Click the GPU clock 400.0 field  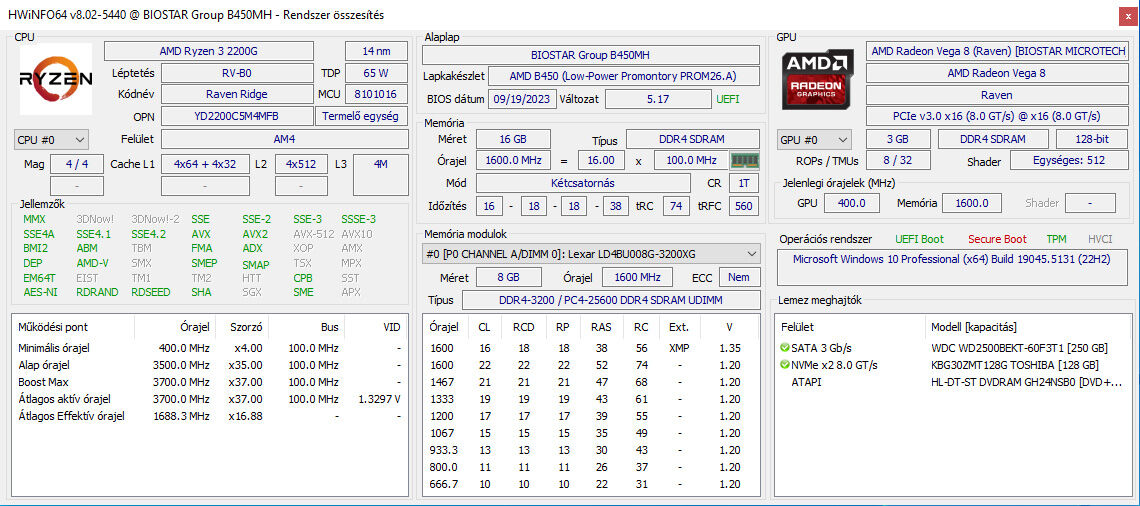pyautogui.click(x=851, y=204)
